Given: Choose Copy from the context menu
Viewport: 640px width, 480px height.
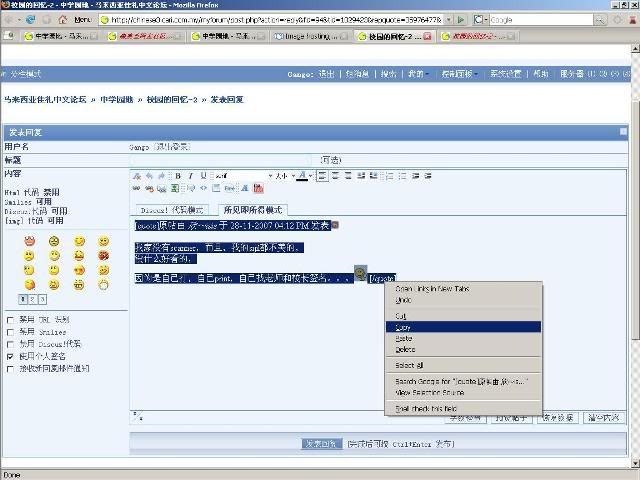Looking at the screenshot, I should [x=404, y=327].
